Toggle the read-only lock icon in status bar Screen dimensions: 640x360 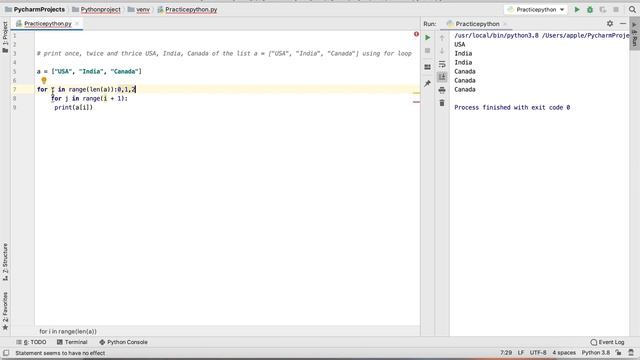619,353
